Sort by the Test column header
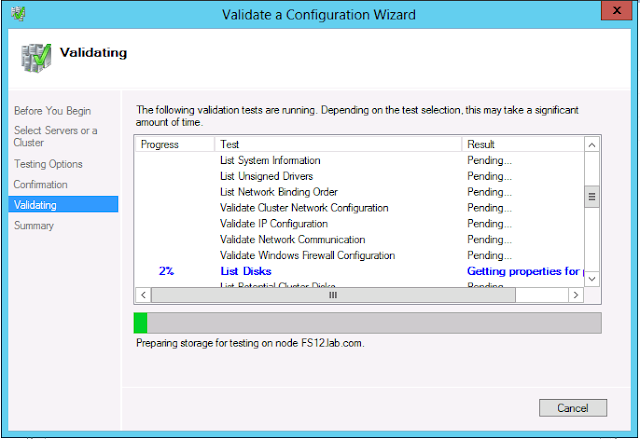Screen dimensions: 640x439 [338, 144]
